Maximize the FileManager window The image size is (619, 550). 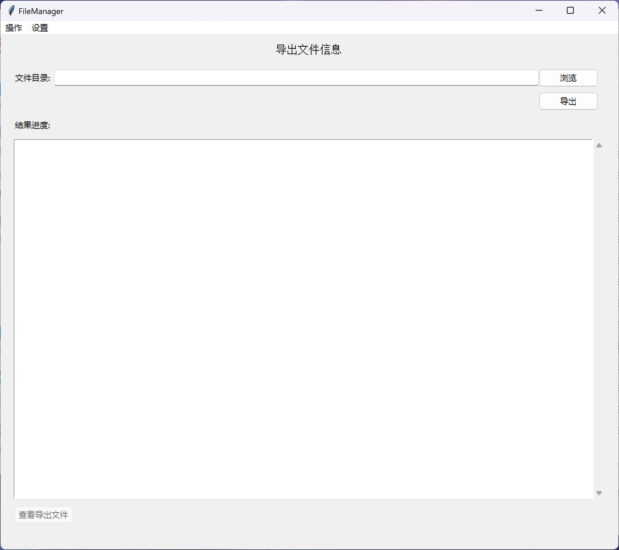(x=570, y=11)
